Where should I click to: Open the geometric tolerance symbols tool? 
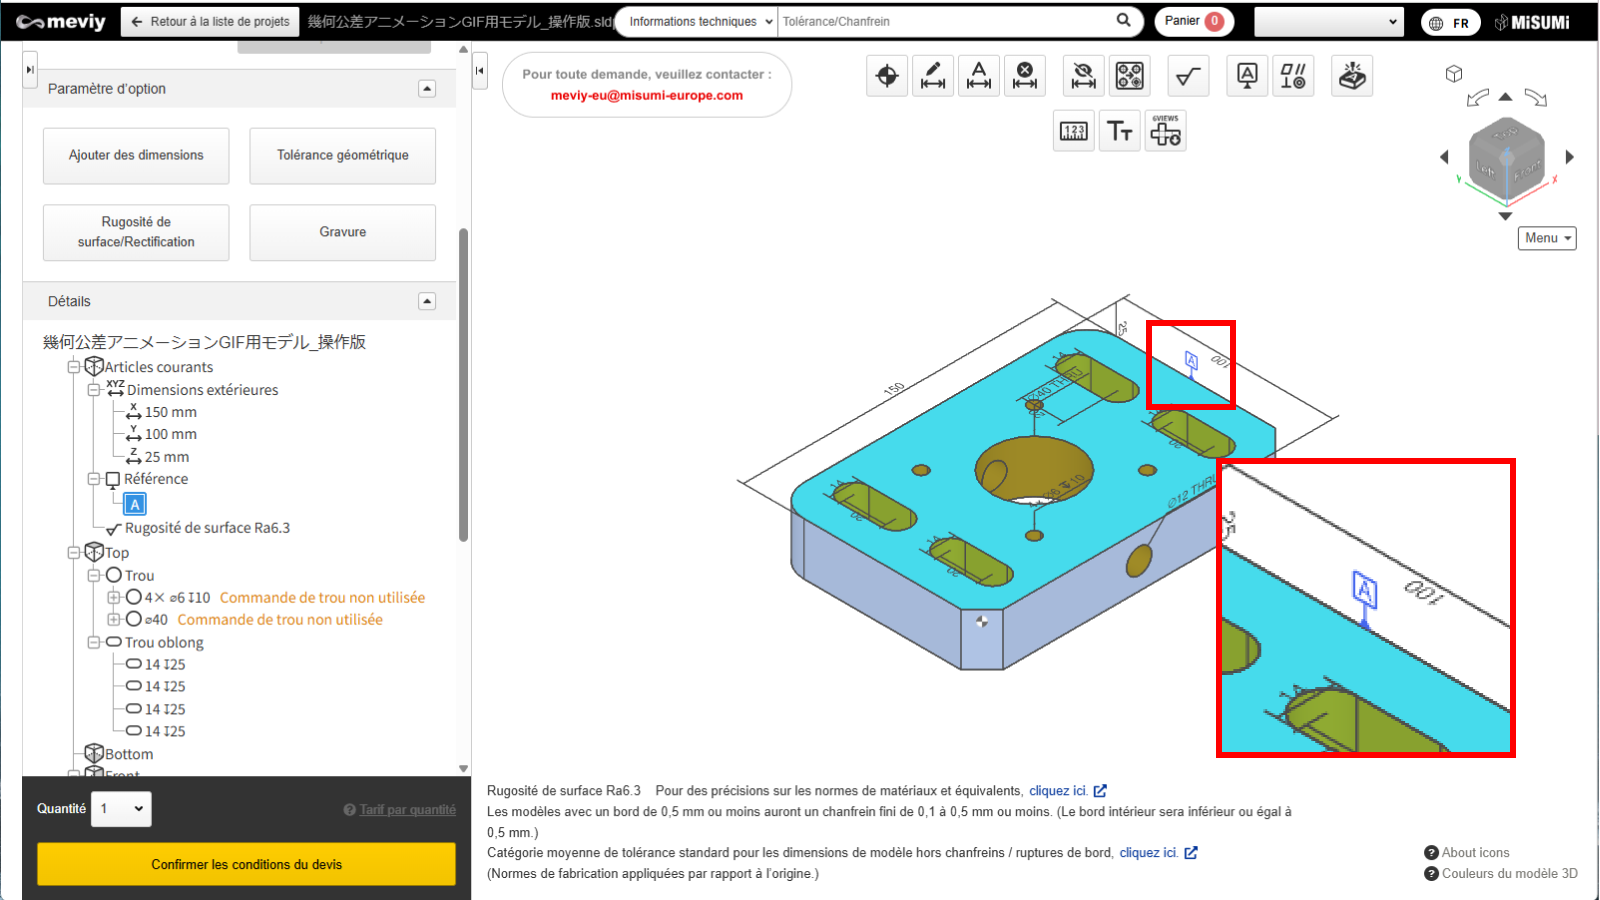pos(1293,76)
